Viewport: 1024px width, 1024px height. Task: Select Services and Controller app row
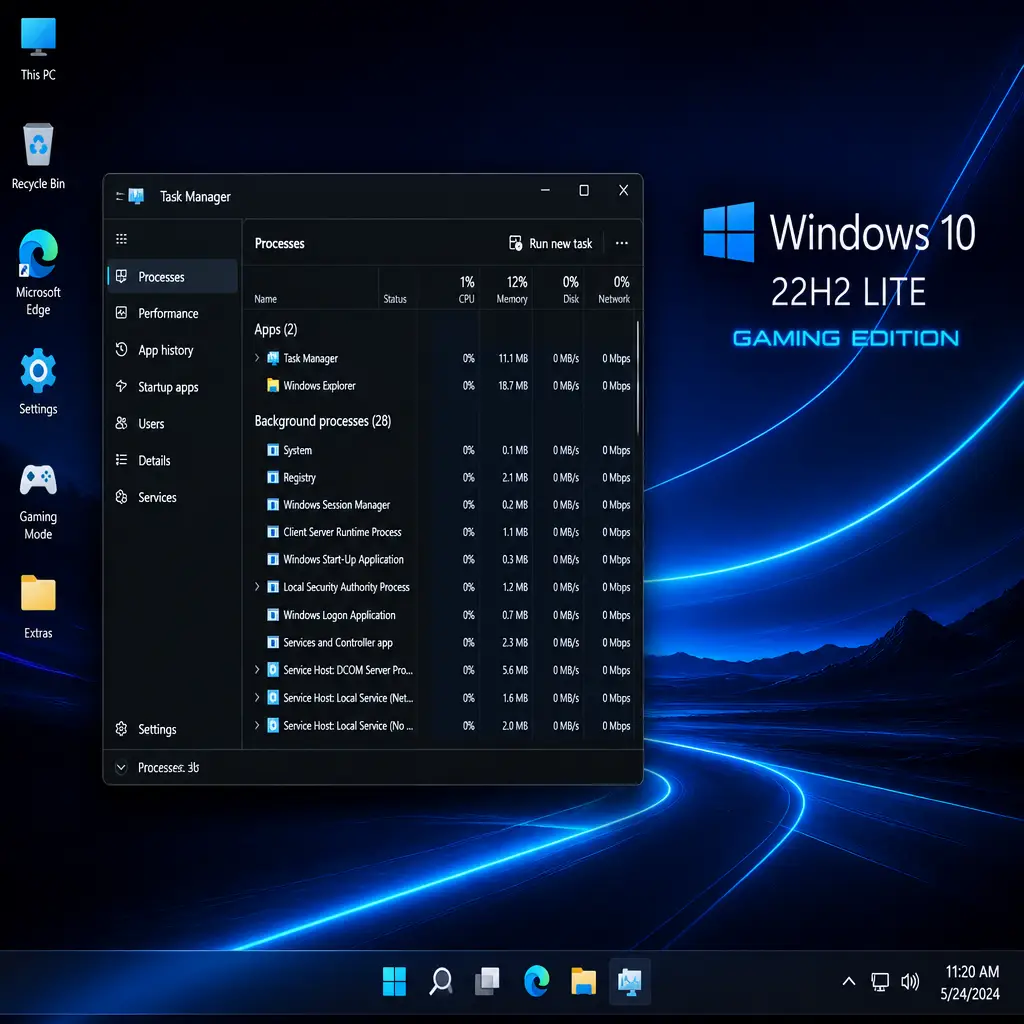click(x=442, y=643)
